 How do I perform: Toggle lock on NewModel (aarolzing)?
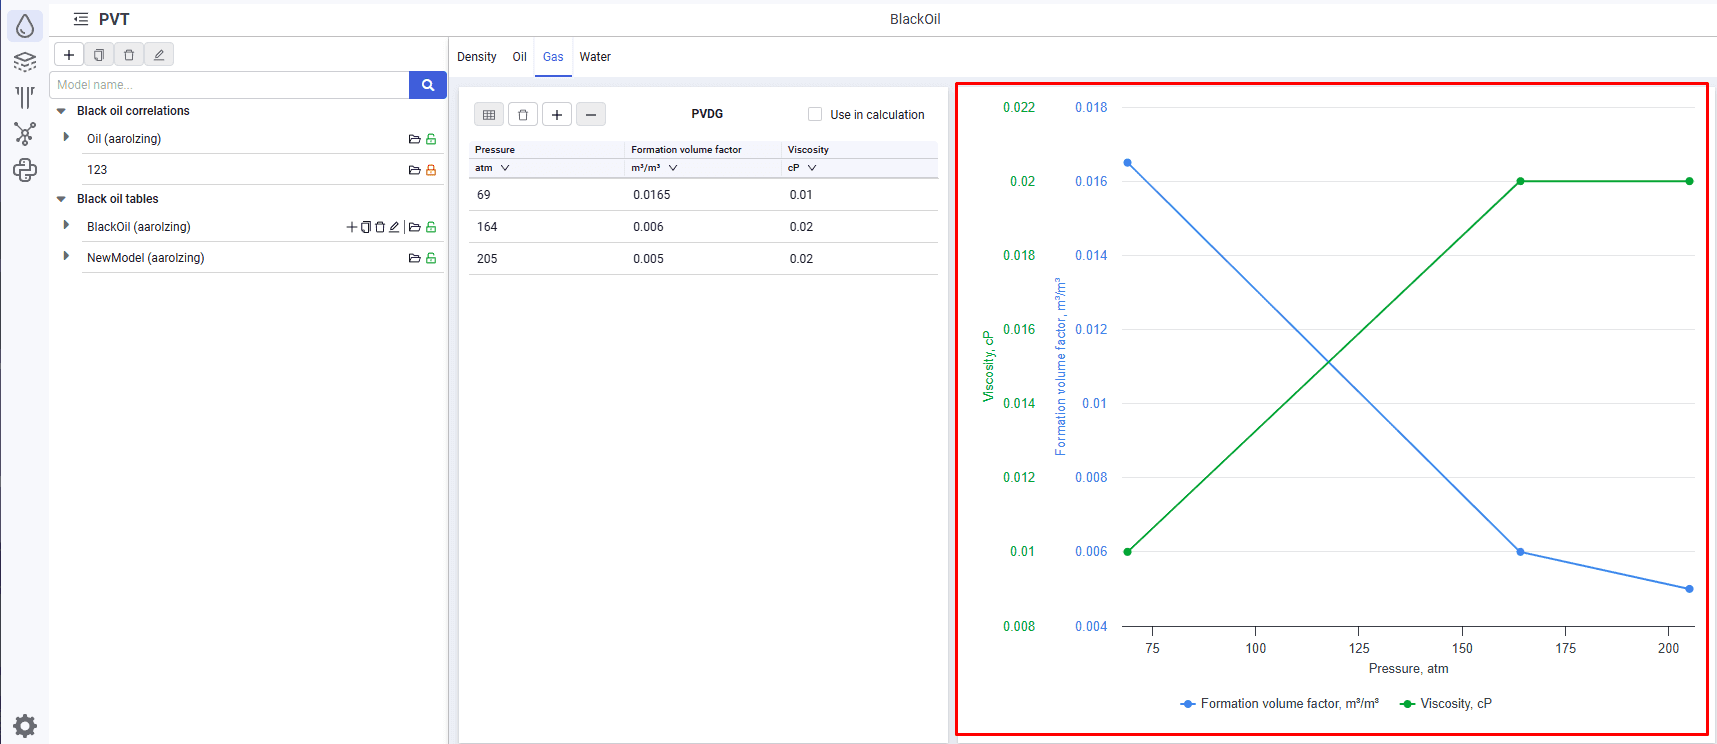431,258
